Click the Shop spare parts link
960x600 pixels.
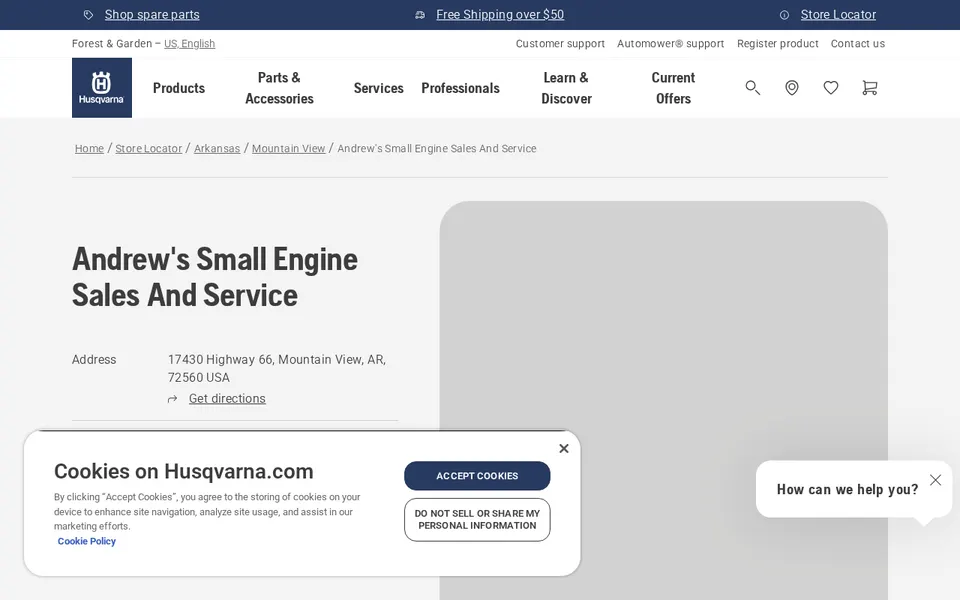[x=152, y=15]
